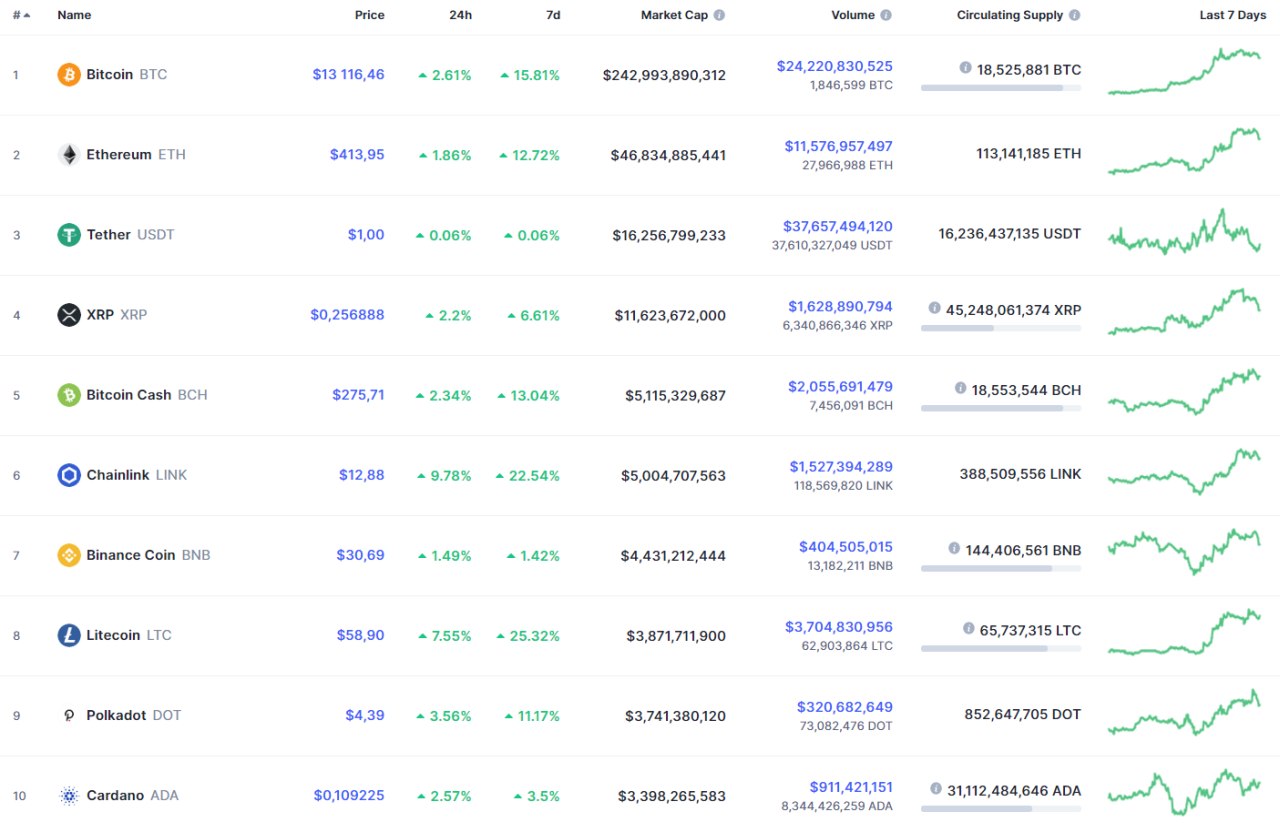Sort table by Volume header
Screen dimensions: 1280x832
point(853,16)
